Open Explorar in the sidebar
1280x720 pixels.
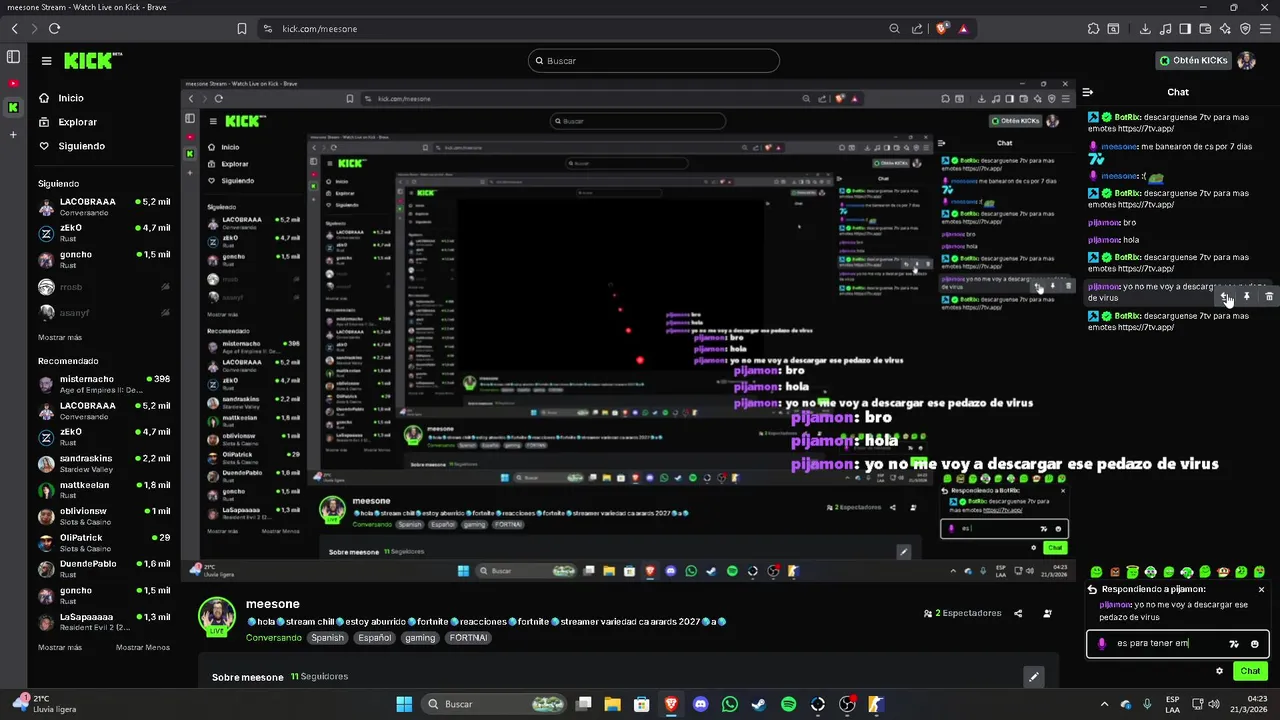(77, 122)
